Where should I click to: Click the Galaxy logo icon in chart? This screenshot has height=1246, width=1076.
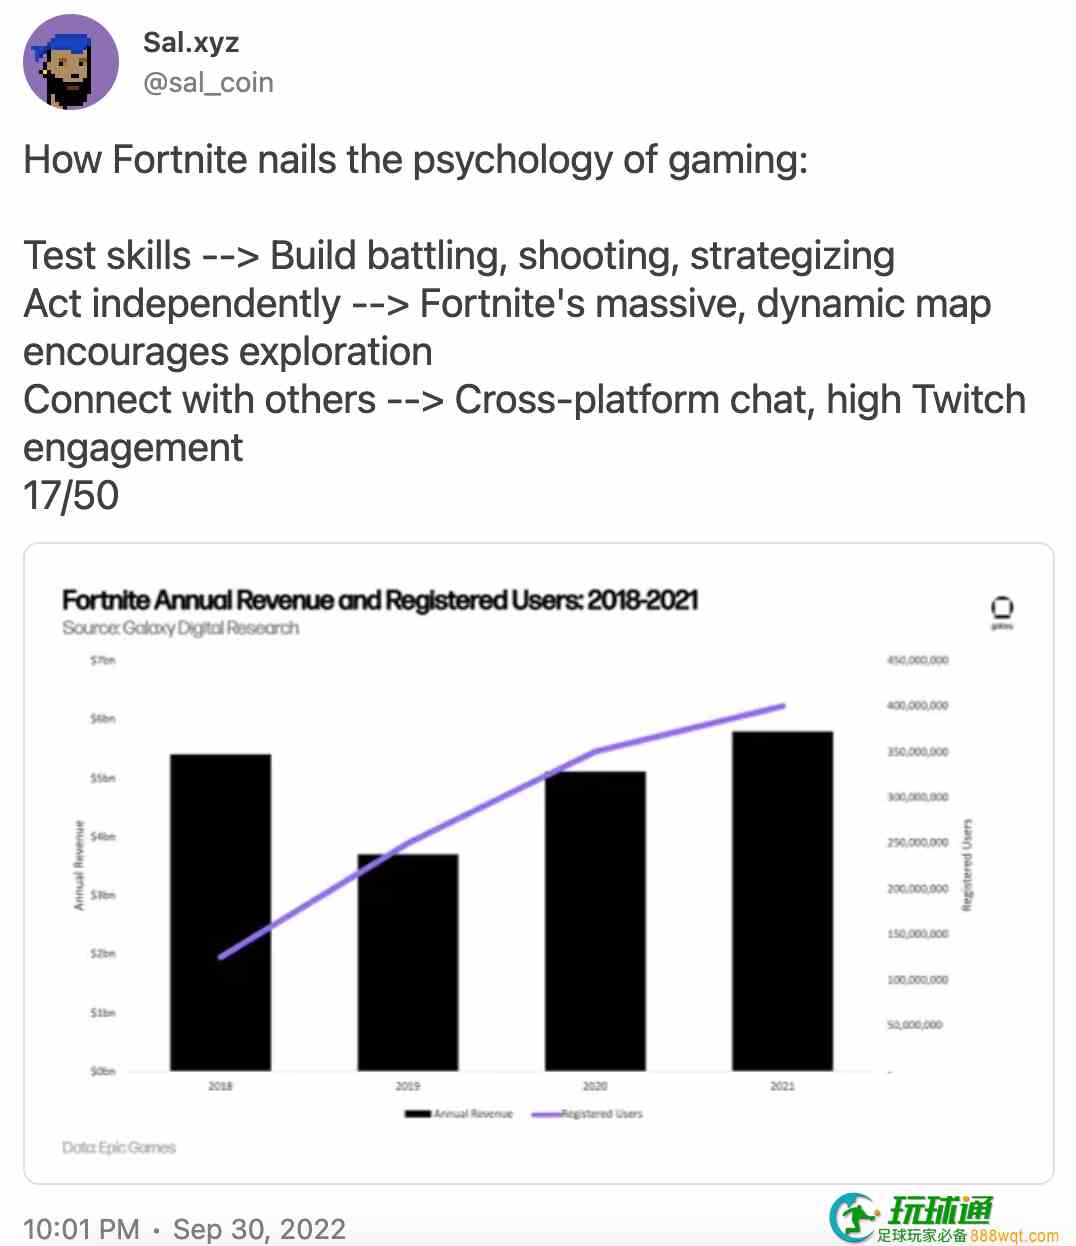click(x=1001, y=610)
